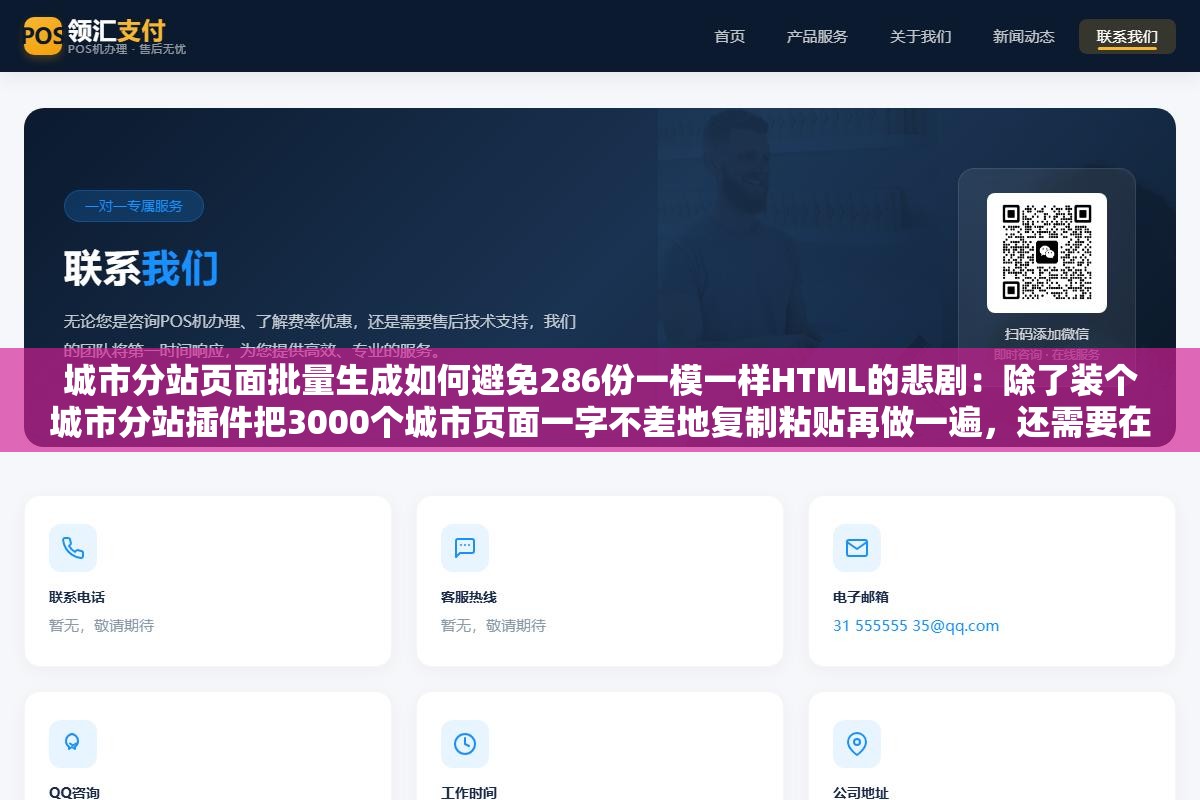
Task: Open the 首页 nav item
Action: [730, 36]
